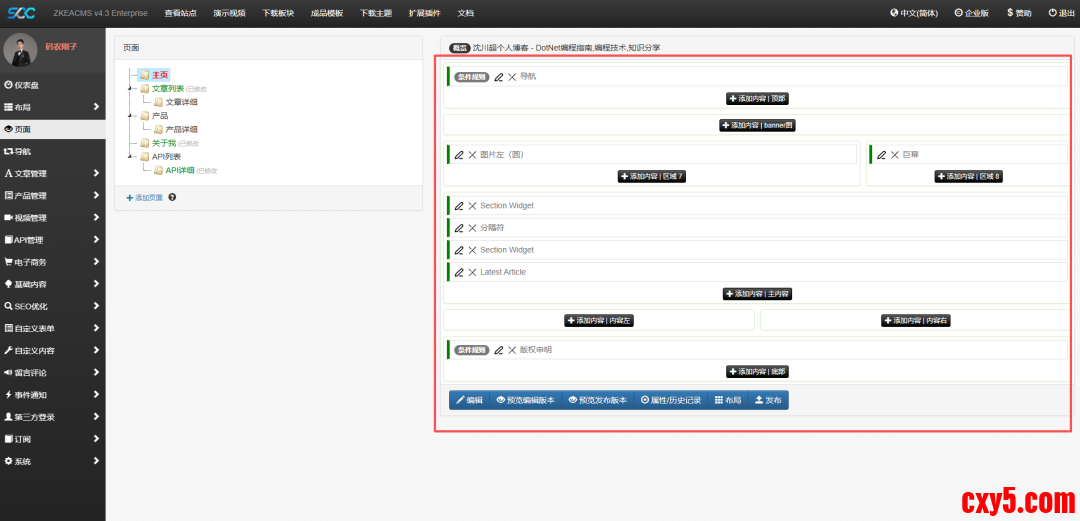Edit the 图片左（图） widget pencil icon
1080x521 pixels.
point(459,155)
